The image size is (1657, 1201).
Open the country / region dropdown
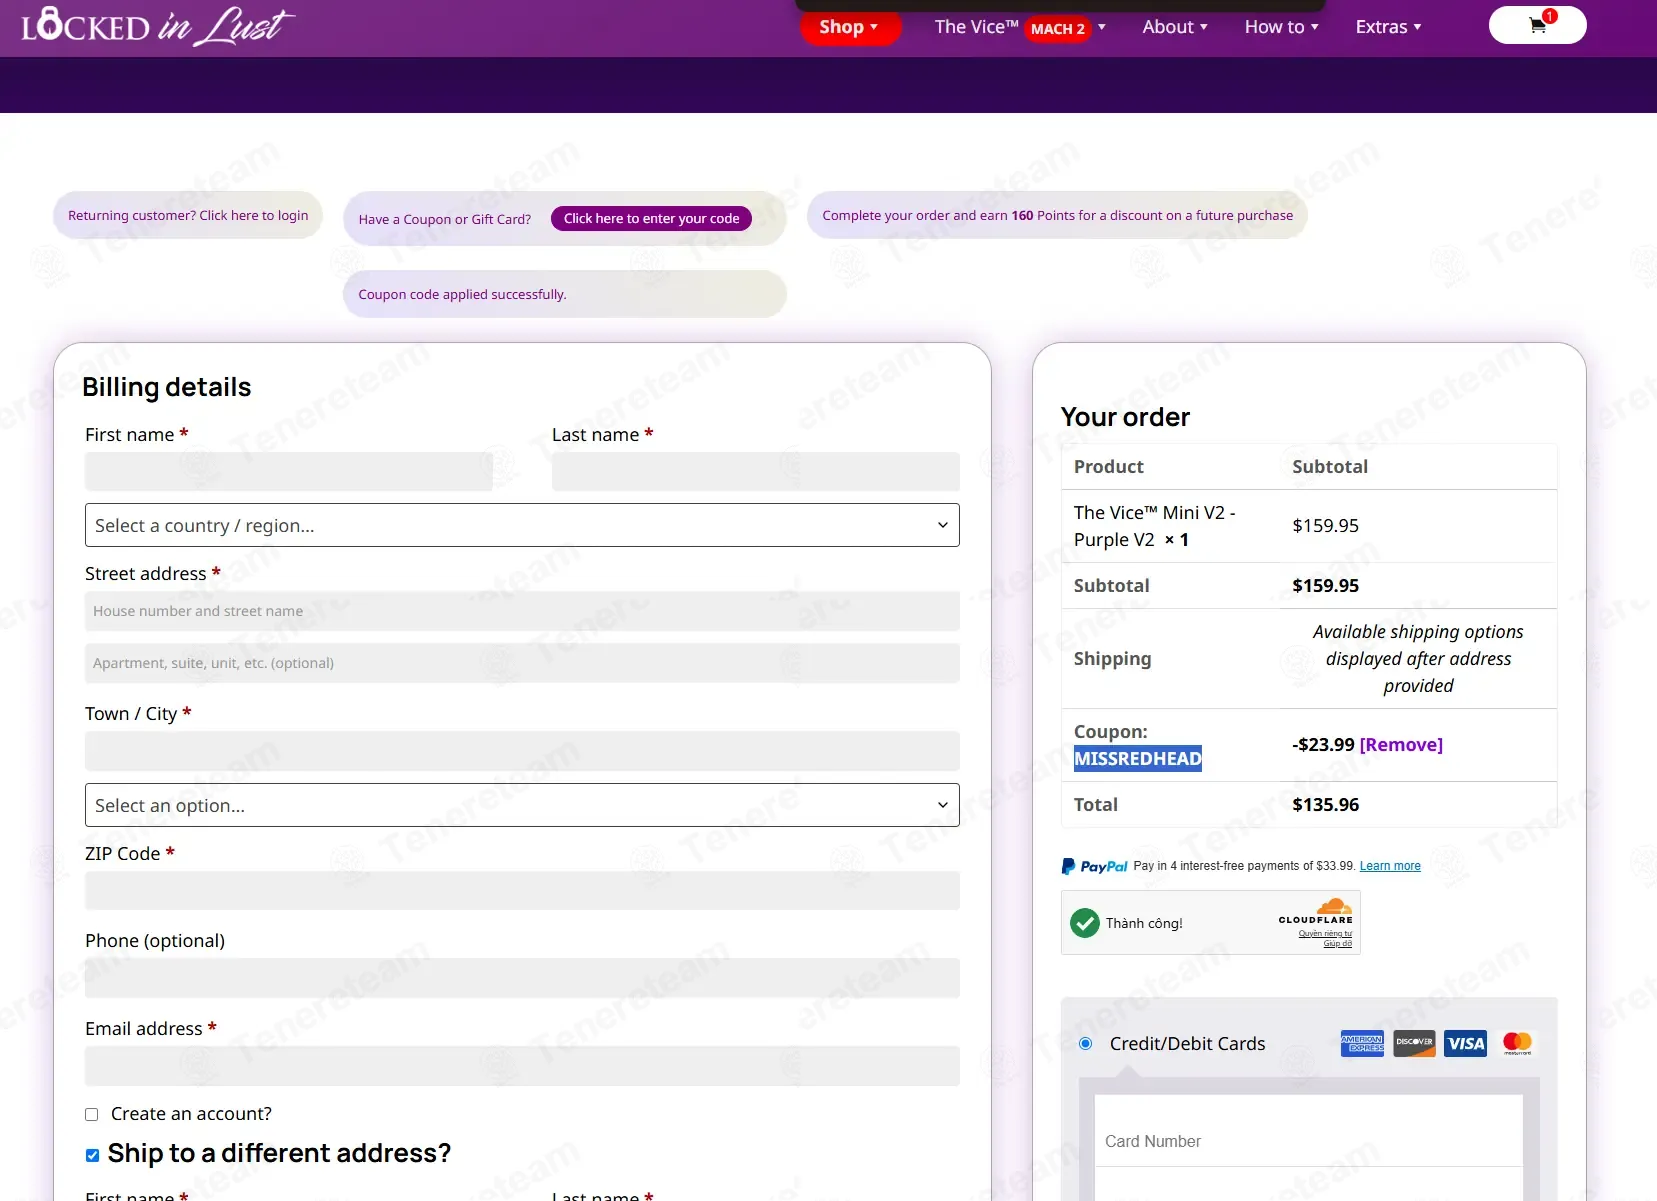pyautogui.click(x=522, y=525)
